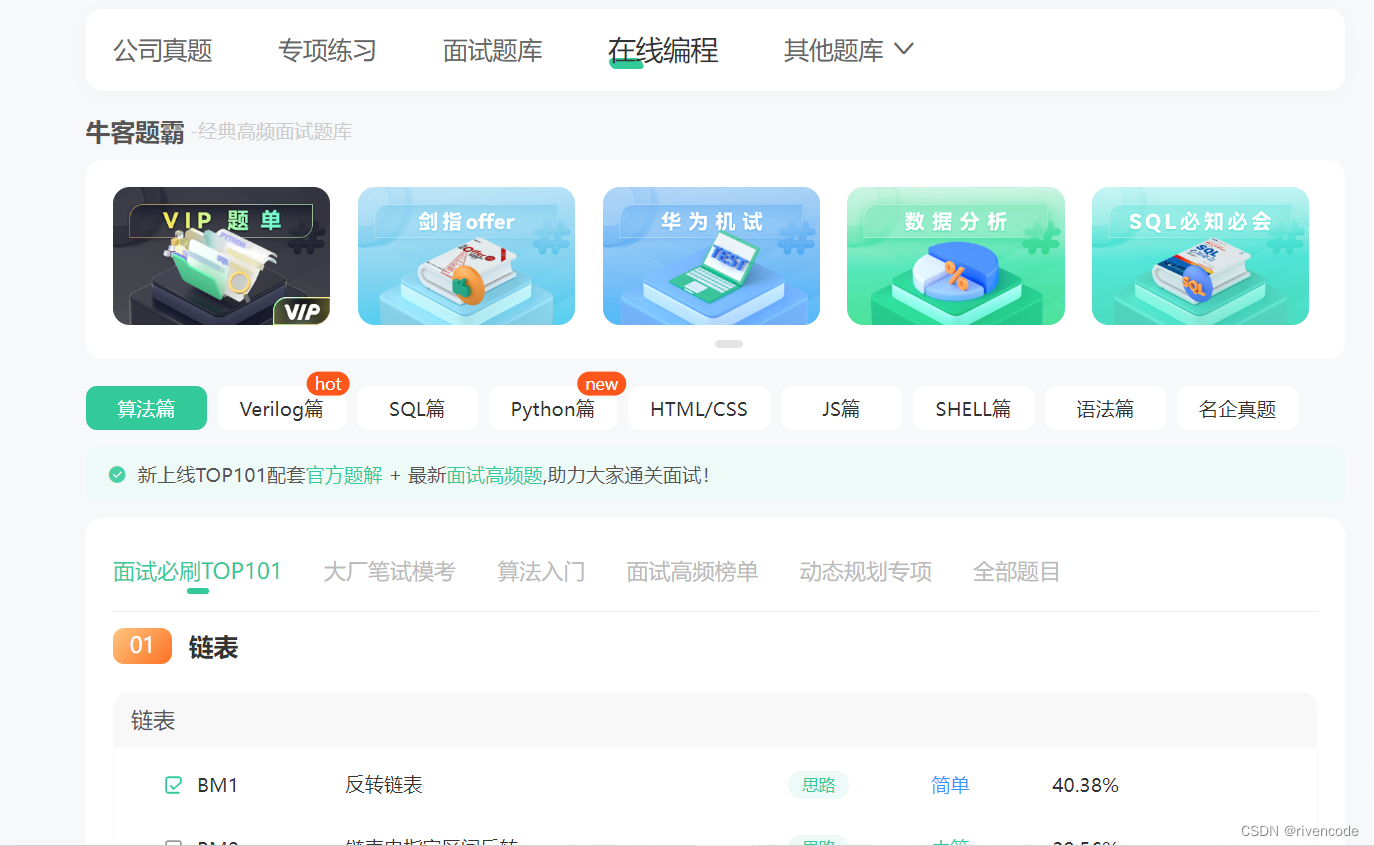Click the green check icon in the notice
1374x846 pixels.
(117, 474)
